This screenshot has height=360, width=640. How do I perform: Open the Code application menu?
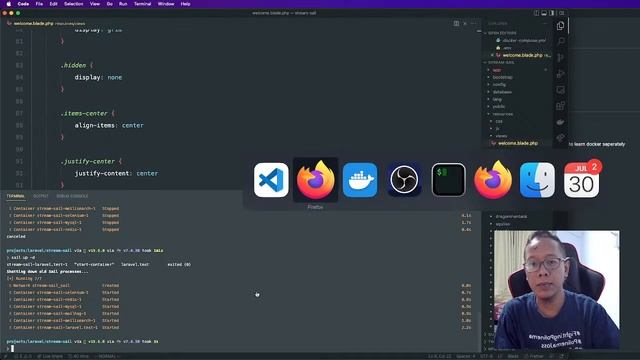pyautogui.click(x=23, y=4)
